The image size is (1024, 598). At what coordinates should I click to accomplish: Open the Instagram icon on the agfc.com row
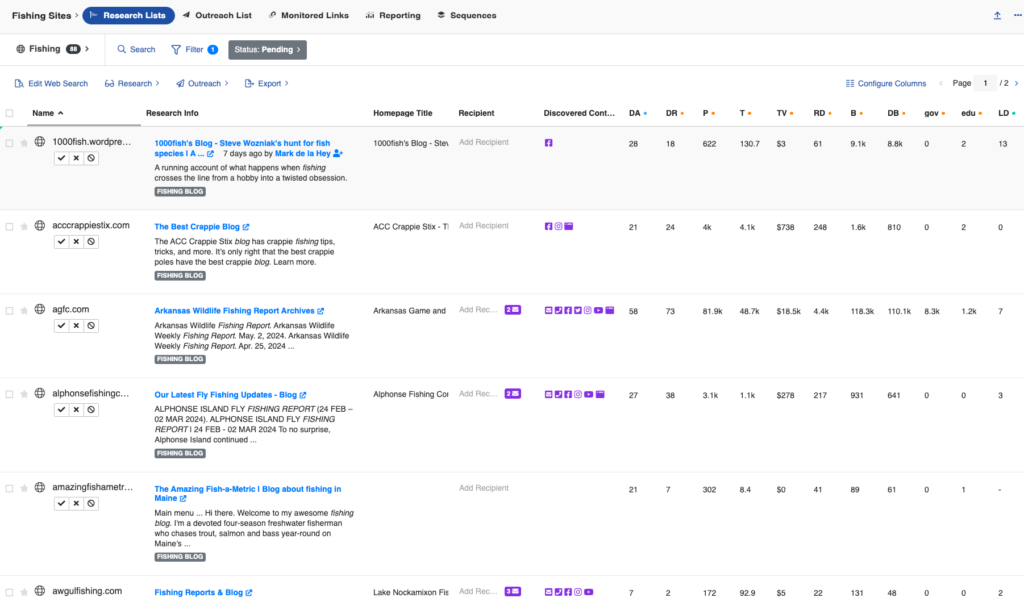587,310
